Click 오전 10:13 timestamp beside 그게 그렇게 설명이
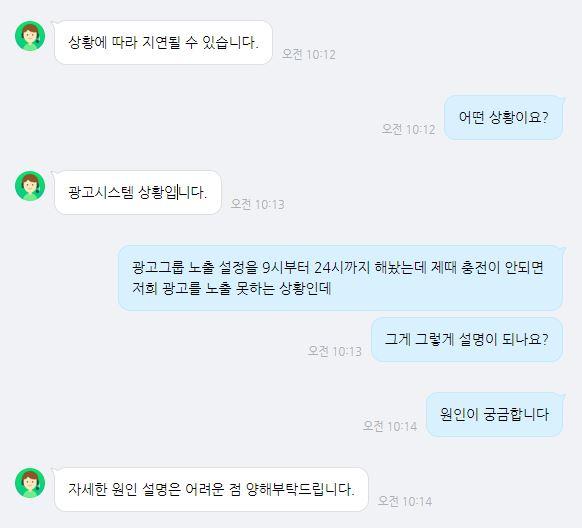The height and width of the screenshot is (528, 582). [335, 351]
